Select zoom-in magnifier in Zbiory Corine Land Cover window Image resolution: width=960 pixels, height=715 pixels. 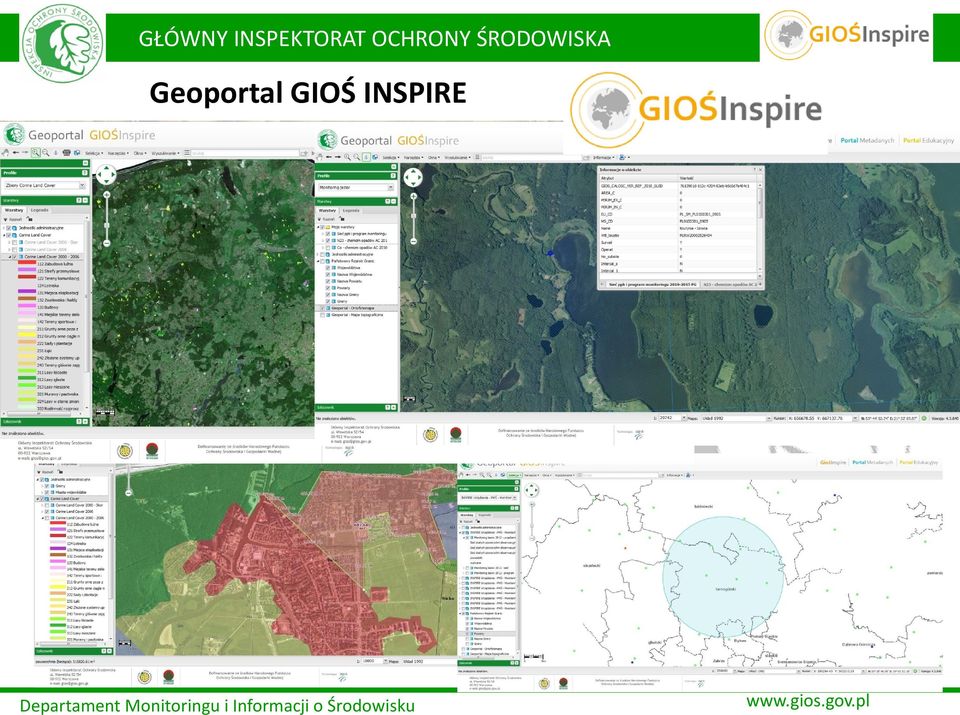coord(36,152)
